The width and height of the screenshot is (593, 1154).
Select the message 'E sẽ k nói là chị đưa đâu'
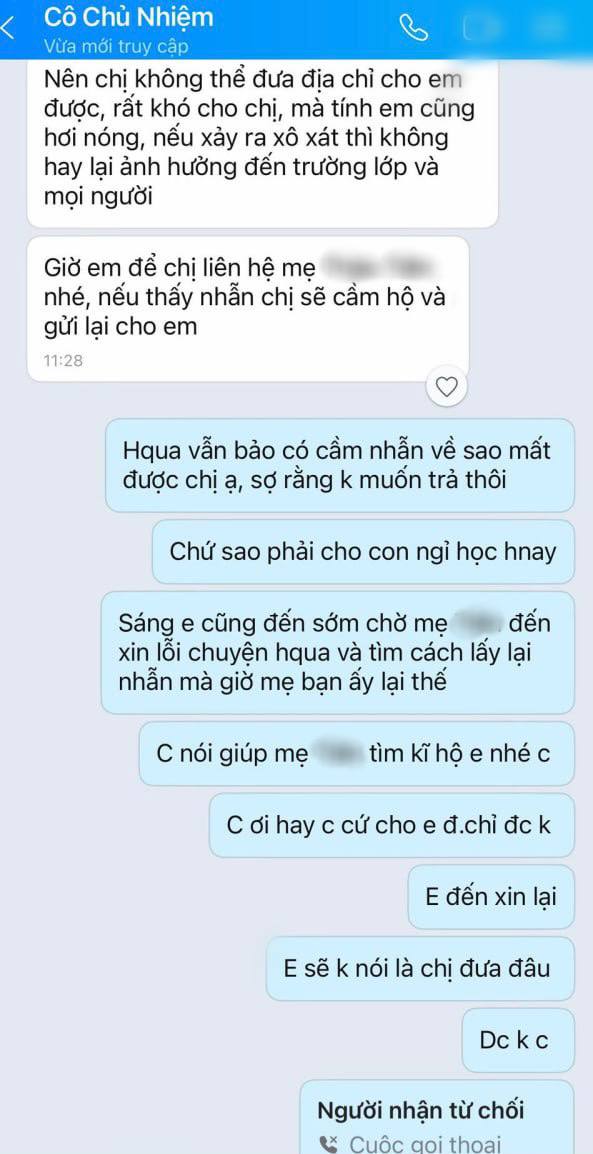point(420,969)
